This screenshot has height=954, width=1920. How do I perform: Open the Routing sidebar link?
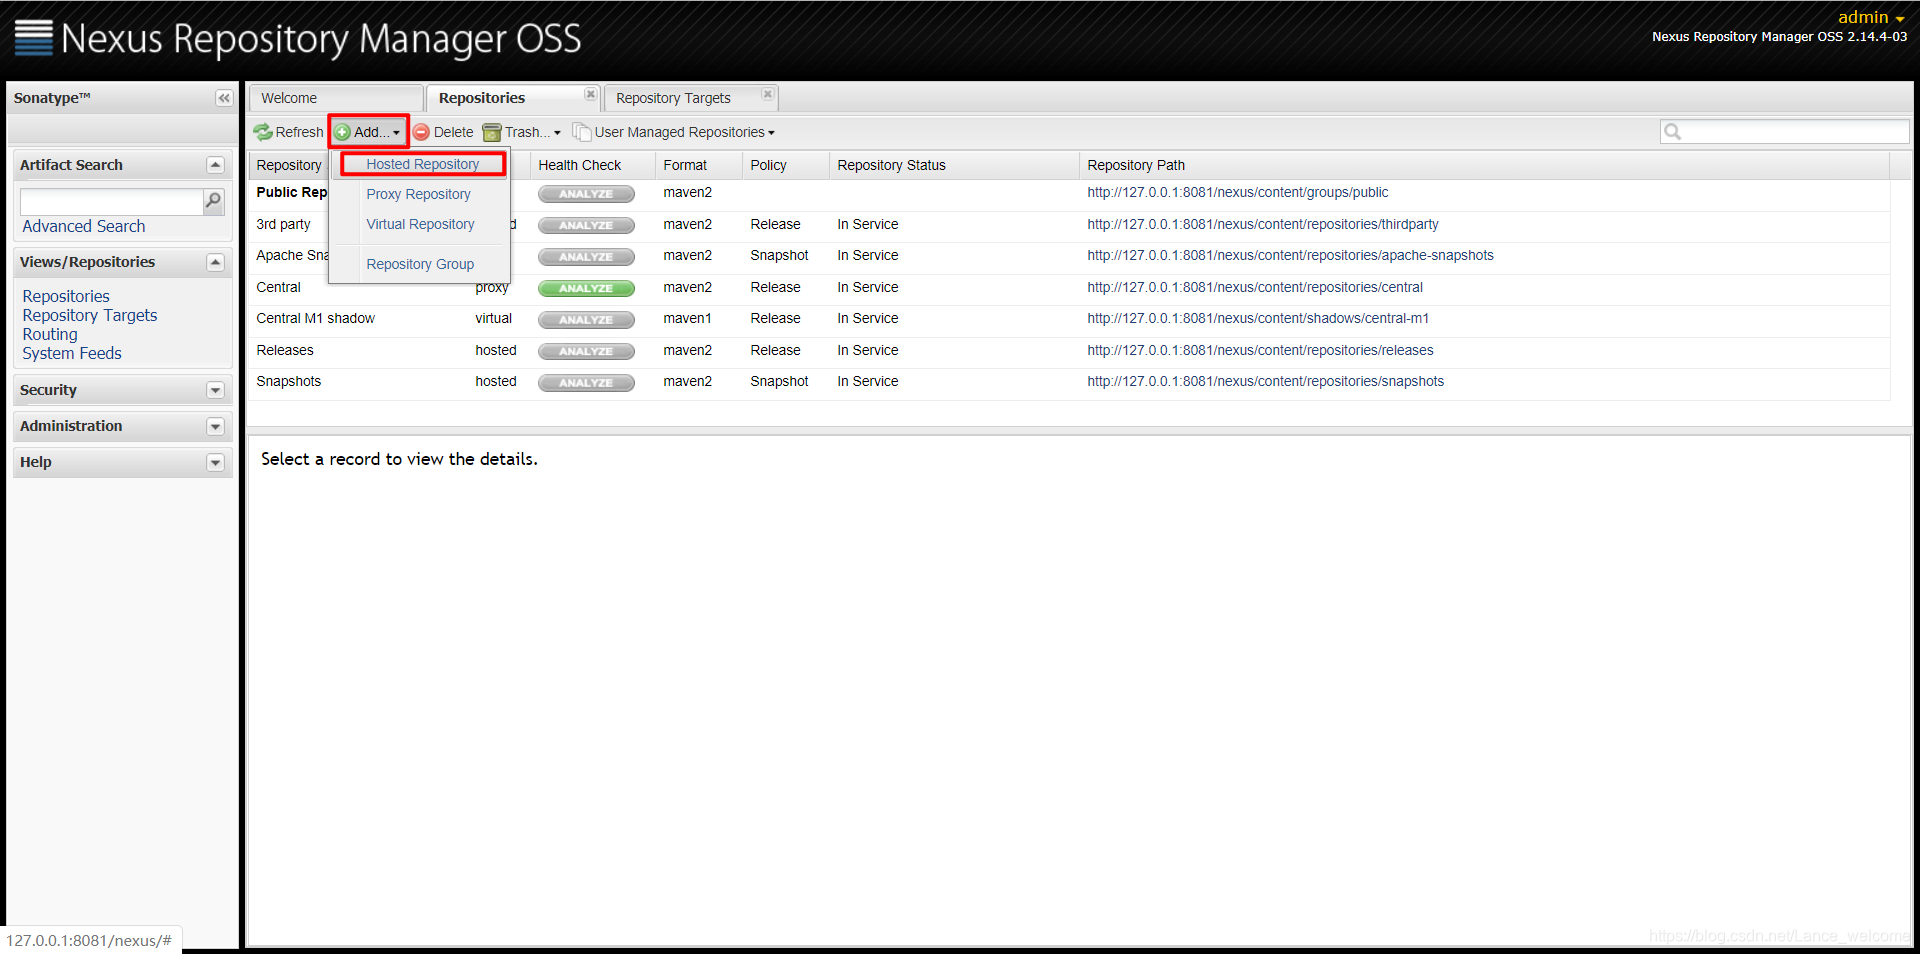click(x=50, y=334)
